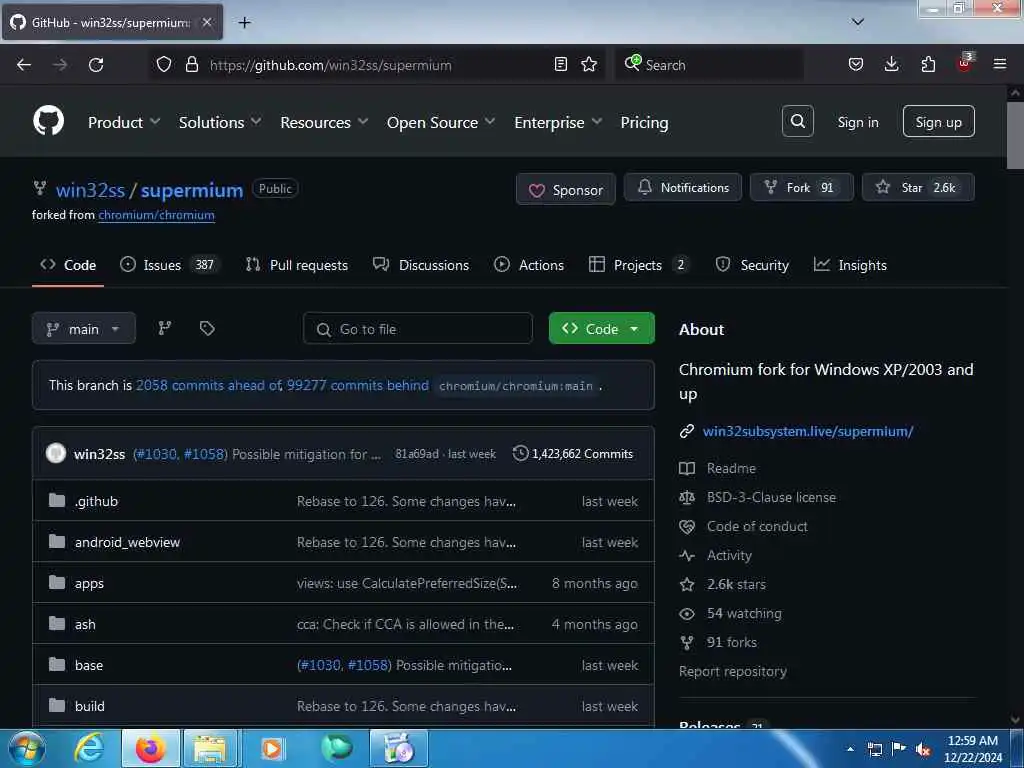
Task: Open the extensions puzzle icon
Action: [928, 64]
